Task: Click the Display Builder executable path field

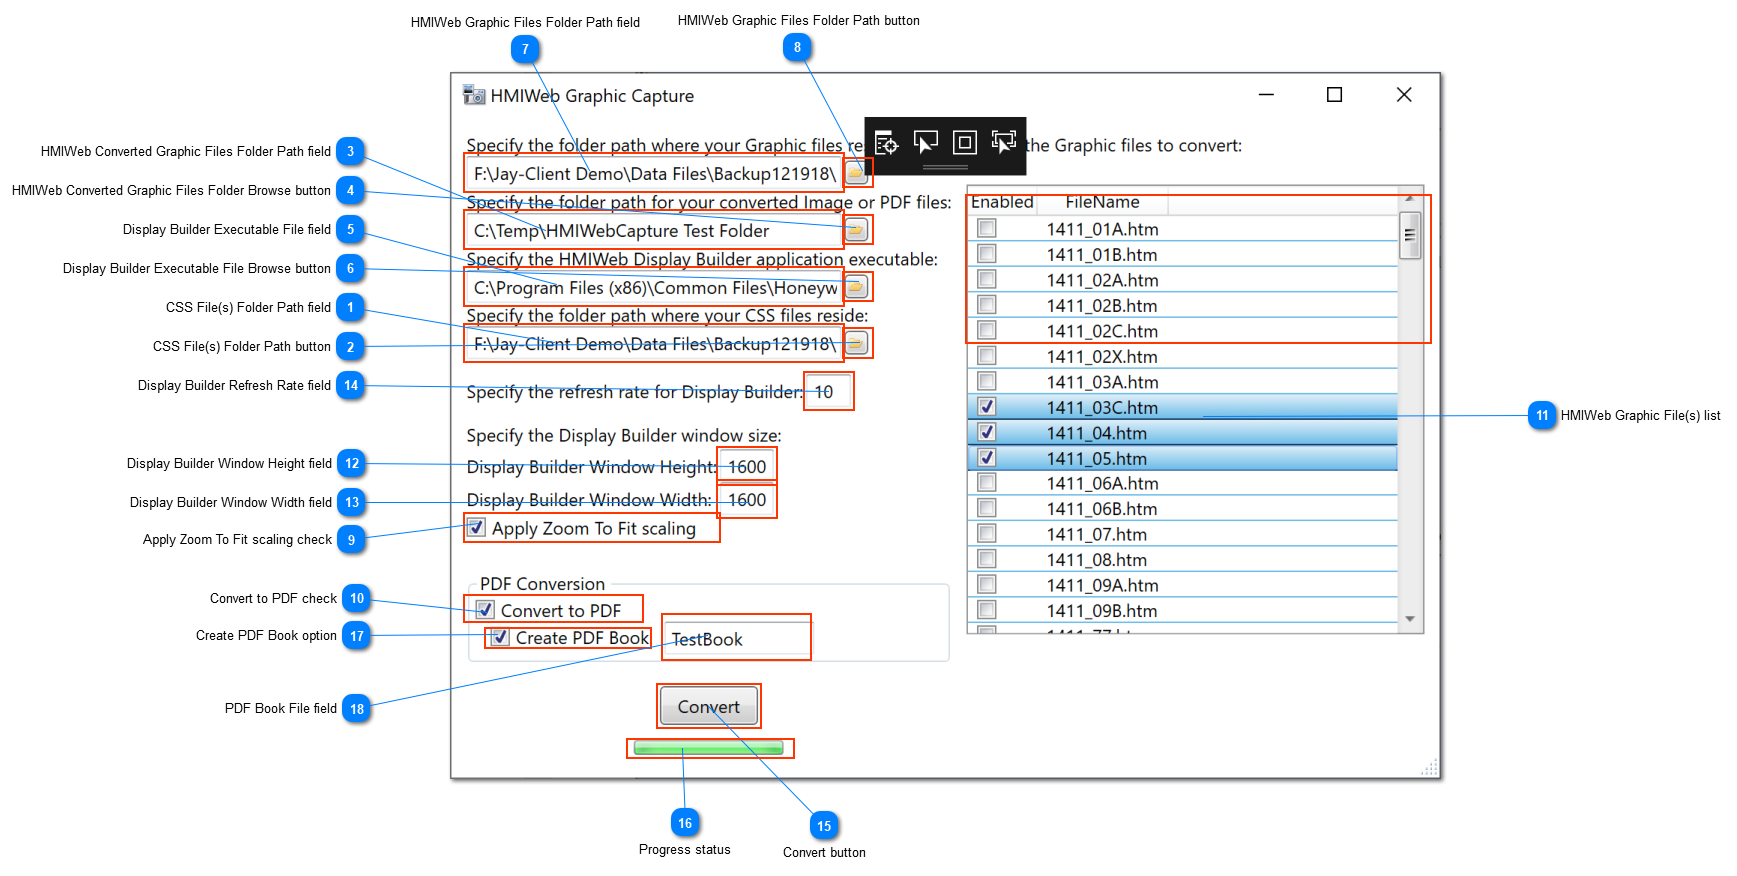Action: tap(654, 287)
